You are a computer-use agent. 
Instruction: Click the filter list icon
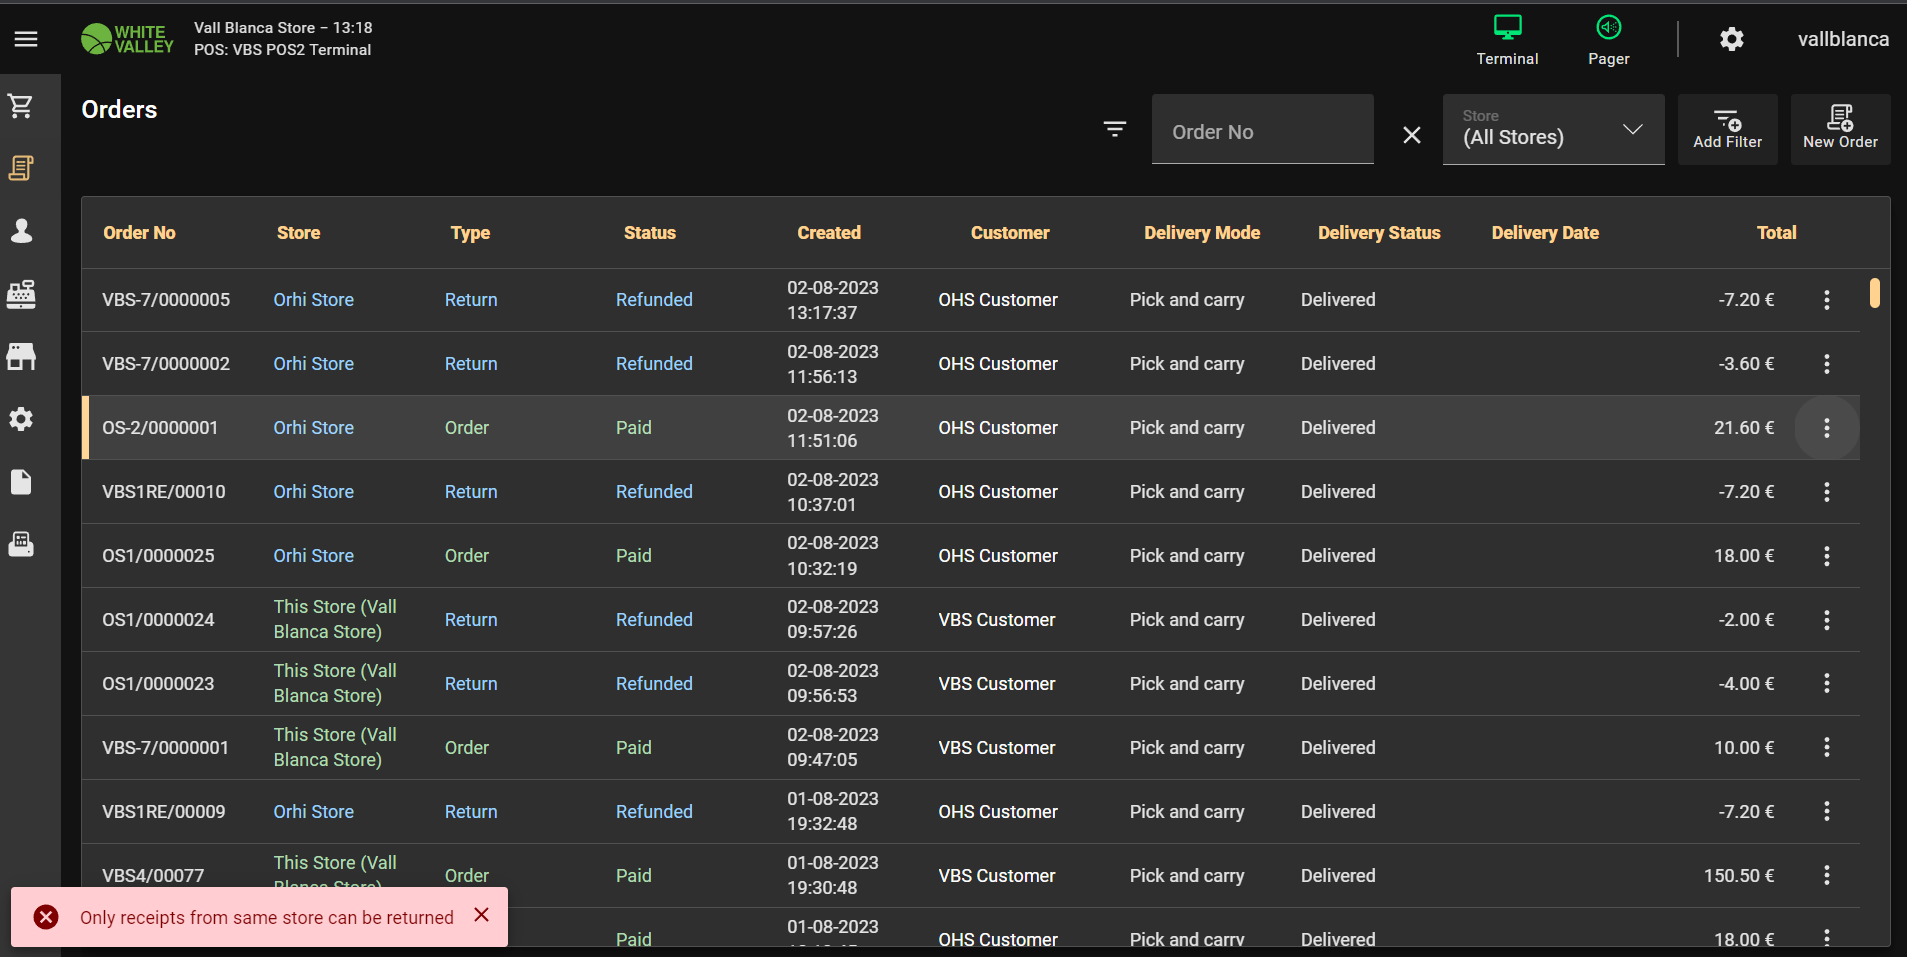click(x=1114, y=129)
